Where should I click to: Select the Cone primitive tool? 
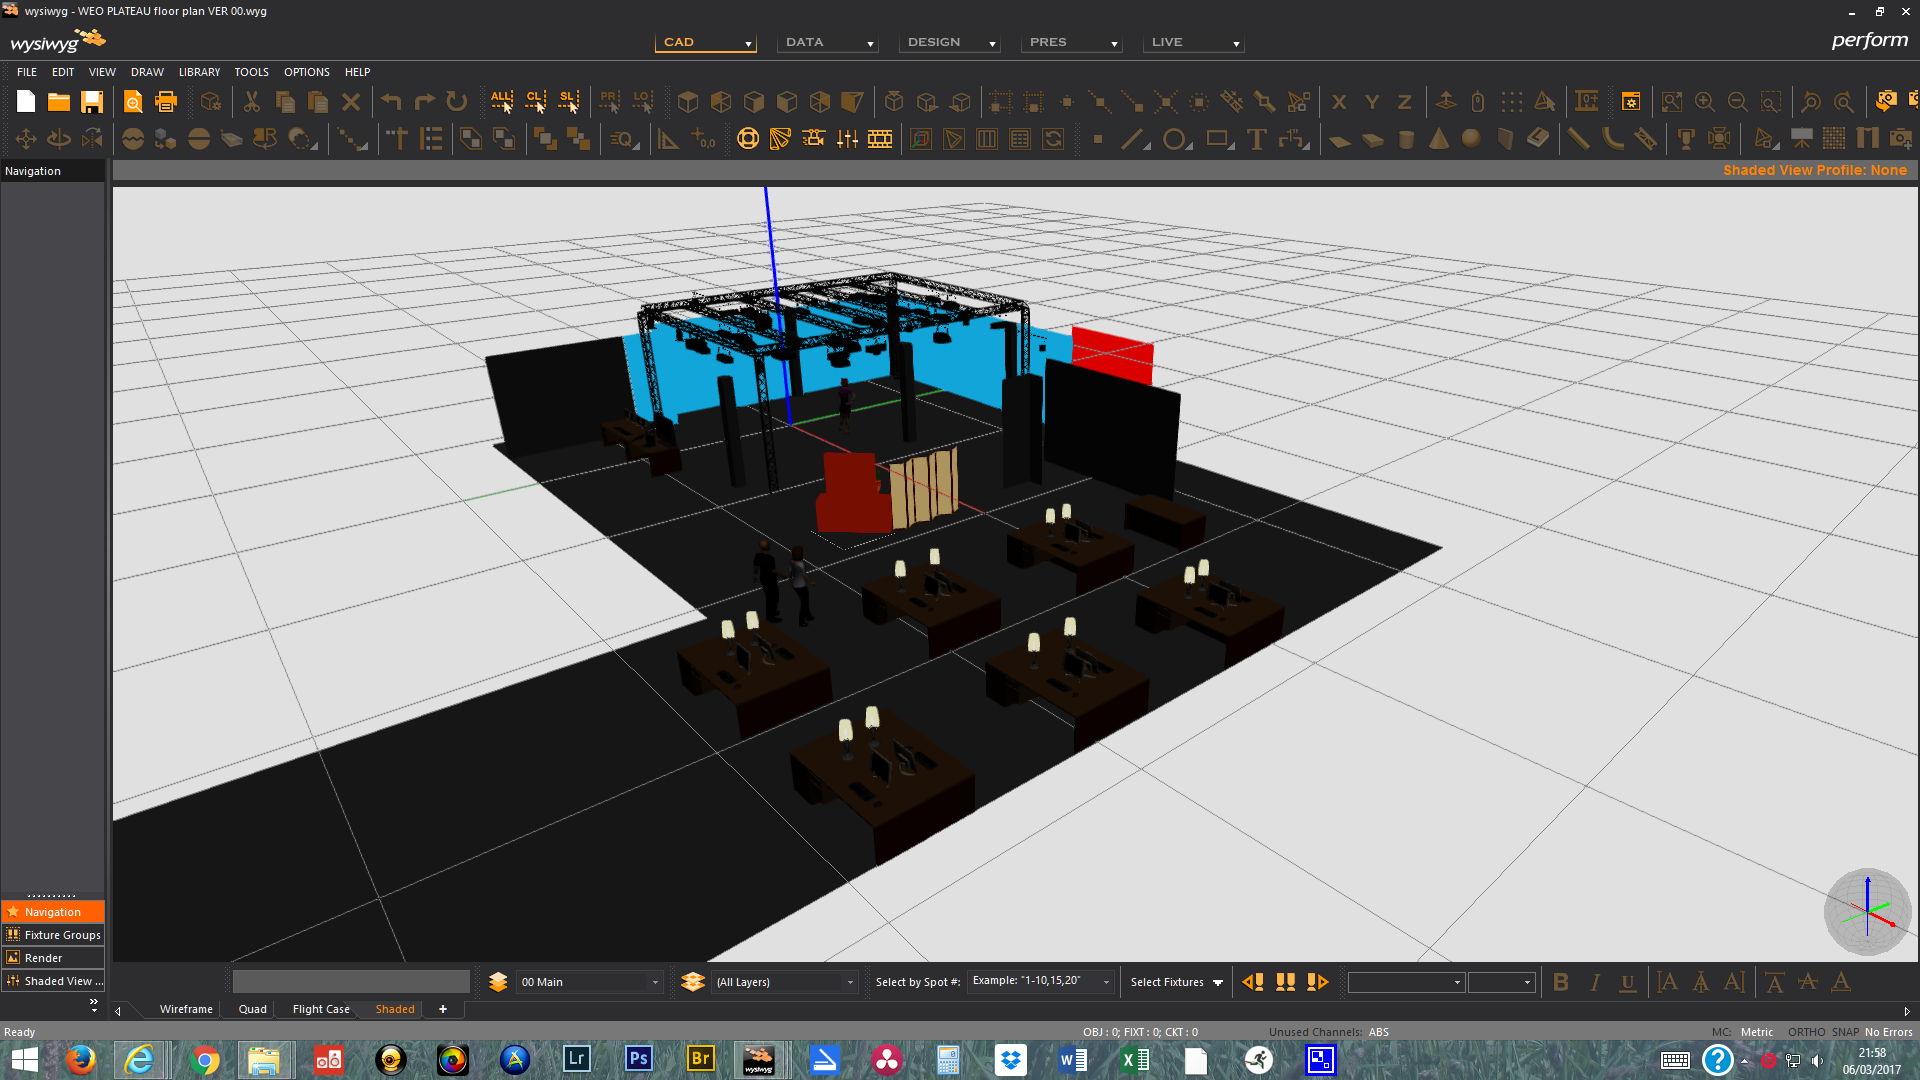pyautogui.click(x=1439, y=140)
